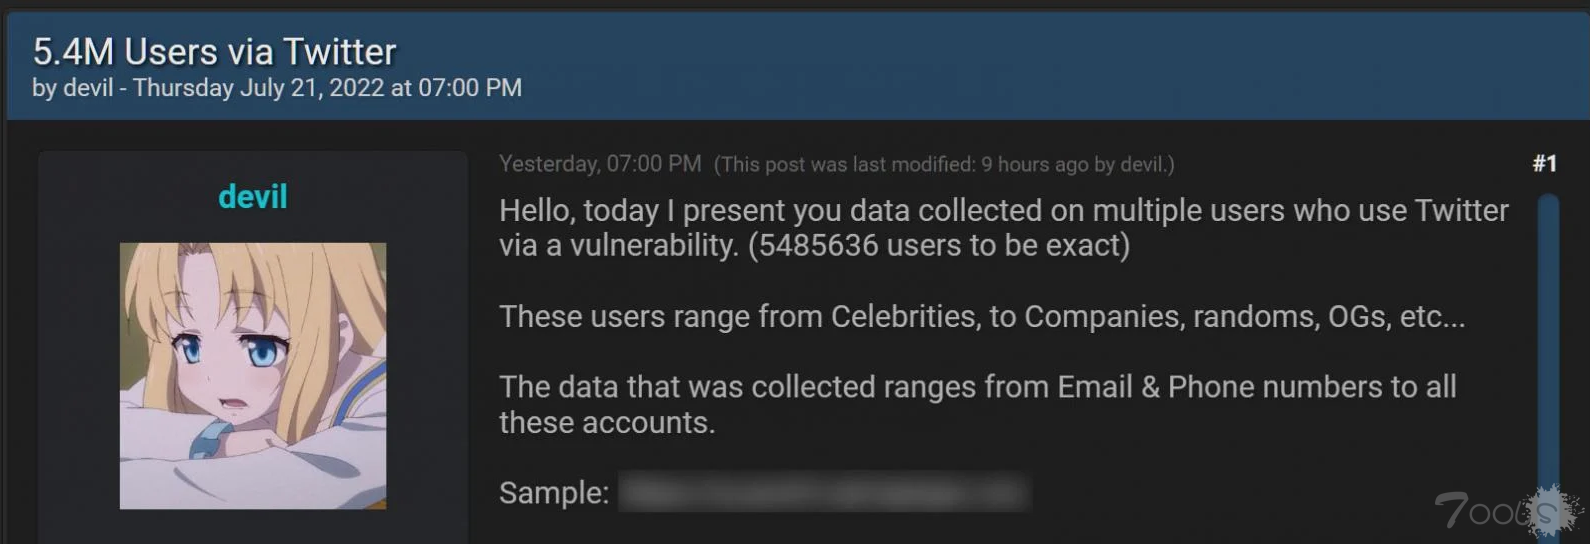The width and height of the screenshot is (1590, 544).
Task: Open the post permalink "#1"
Action: coord(1544,164)
